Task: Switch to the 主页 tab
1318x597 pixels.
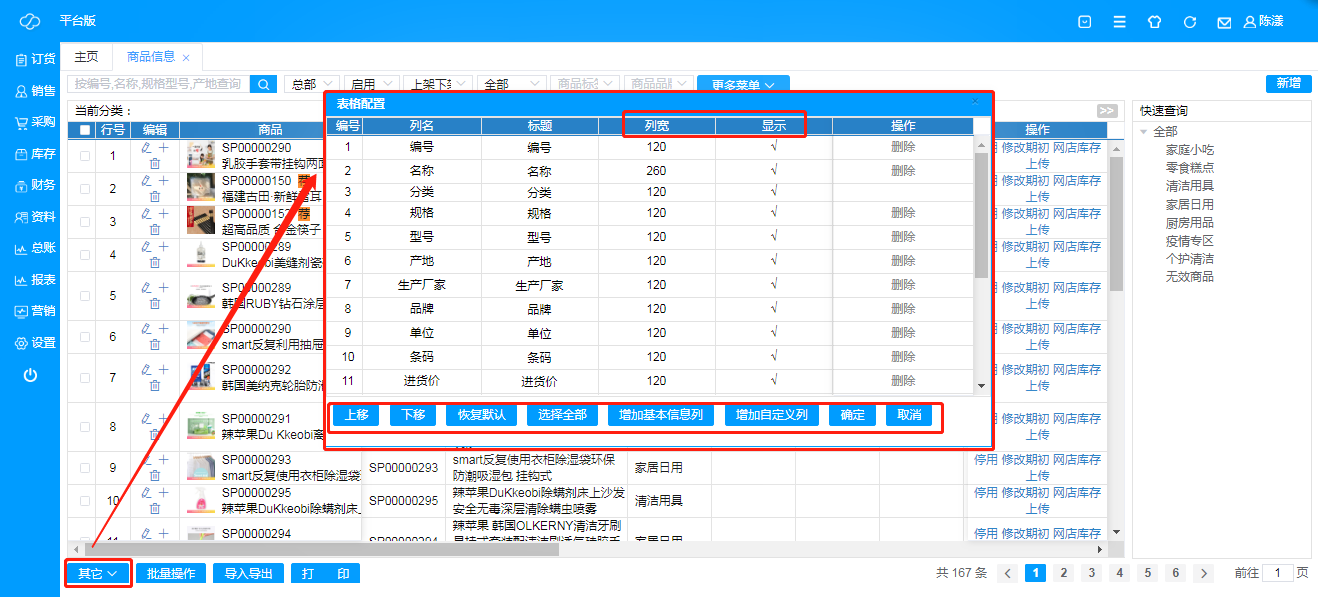Action: pyautogui.click(x=87, y=57)
